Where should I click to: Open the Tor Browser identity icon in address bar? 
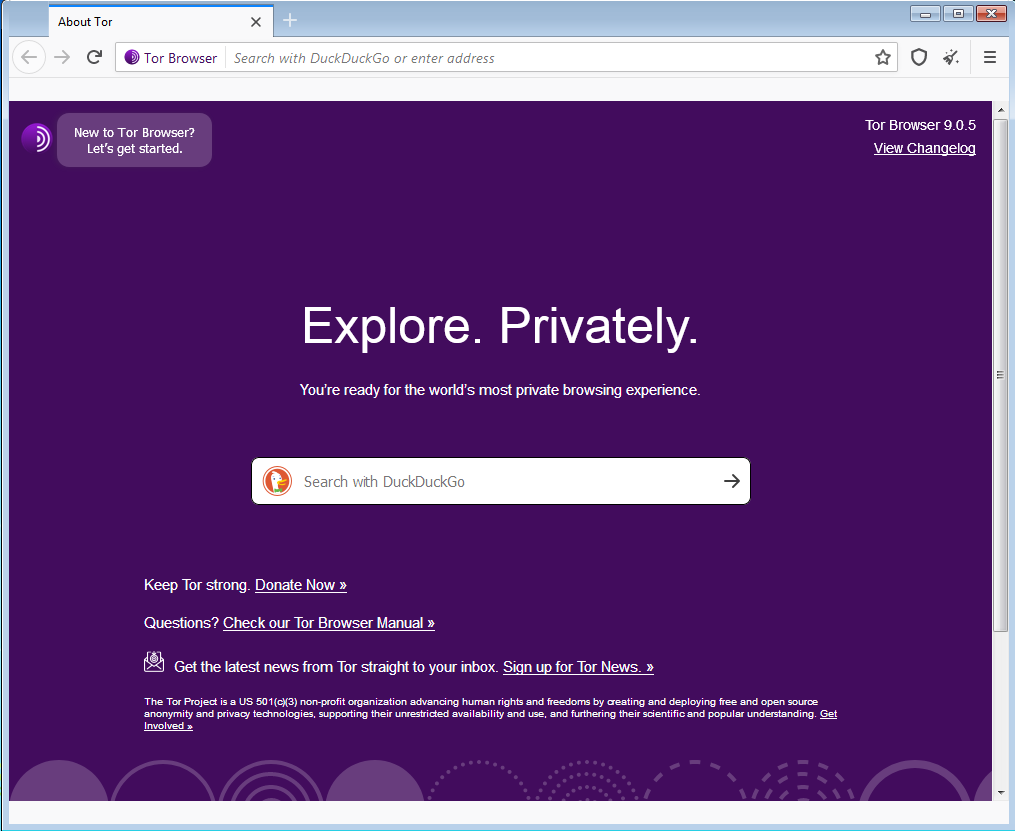coord(171,58)
